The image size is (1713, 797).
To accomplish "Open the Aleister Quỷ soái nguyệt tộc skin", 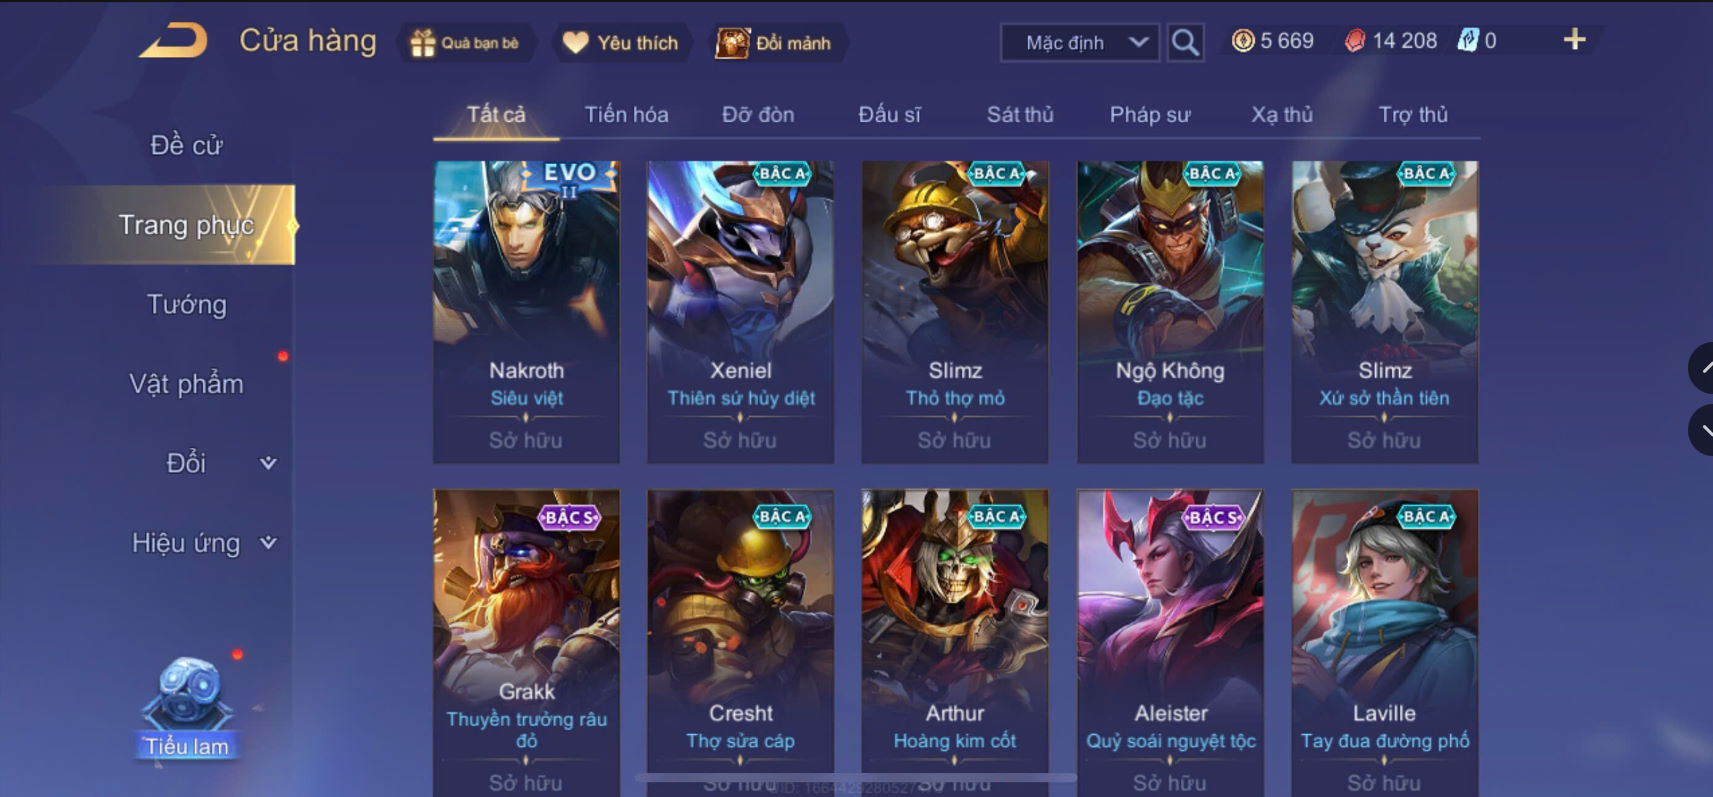I will [x=1170, y=642].
